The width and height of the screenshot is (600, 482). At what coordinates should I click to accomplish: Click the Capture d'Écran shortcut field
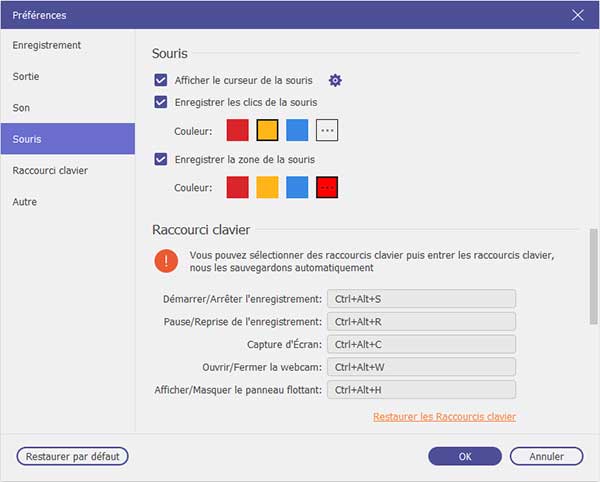[x=422, y=344]
